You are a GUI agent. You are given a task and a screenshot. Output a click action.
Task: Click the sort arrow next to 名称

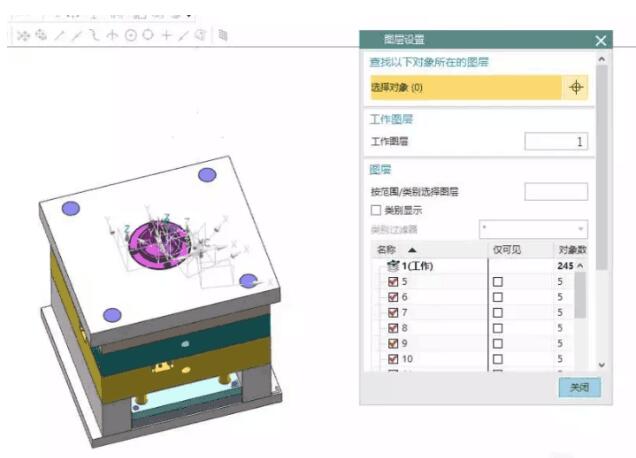(x=412, y=249)
